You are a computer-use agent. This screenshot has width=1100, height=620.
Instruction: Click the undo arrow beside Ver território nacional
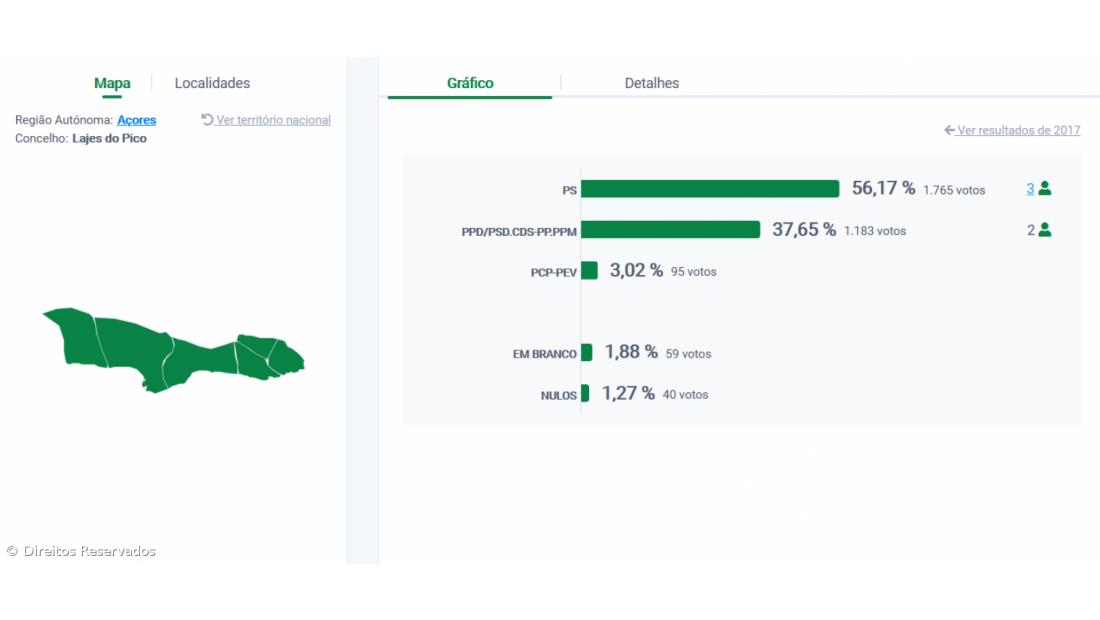tap(207, 120)
